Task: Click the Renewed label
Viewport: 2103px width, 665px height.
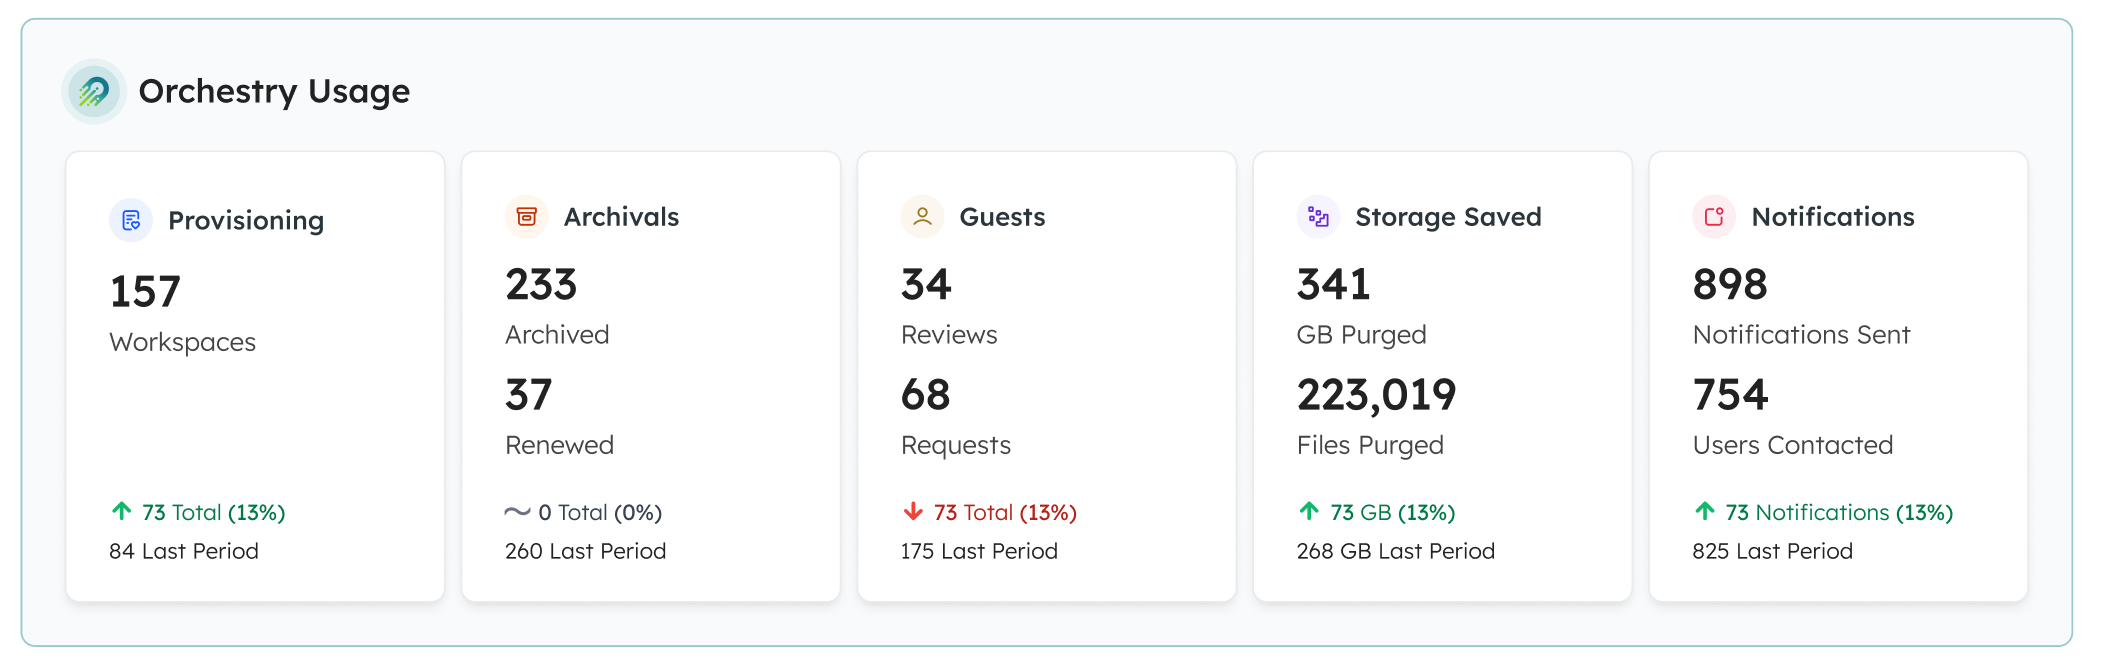Action: (x=559, y=445)
